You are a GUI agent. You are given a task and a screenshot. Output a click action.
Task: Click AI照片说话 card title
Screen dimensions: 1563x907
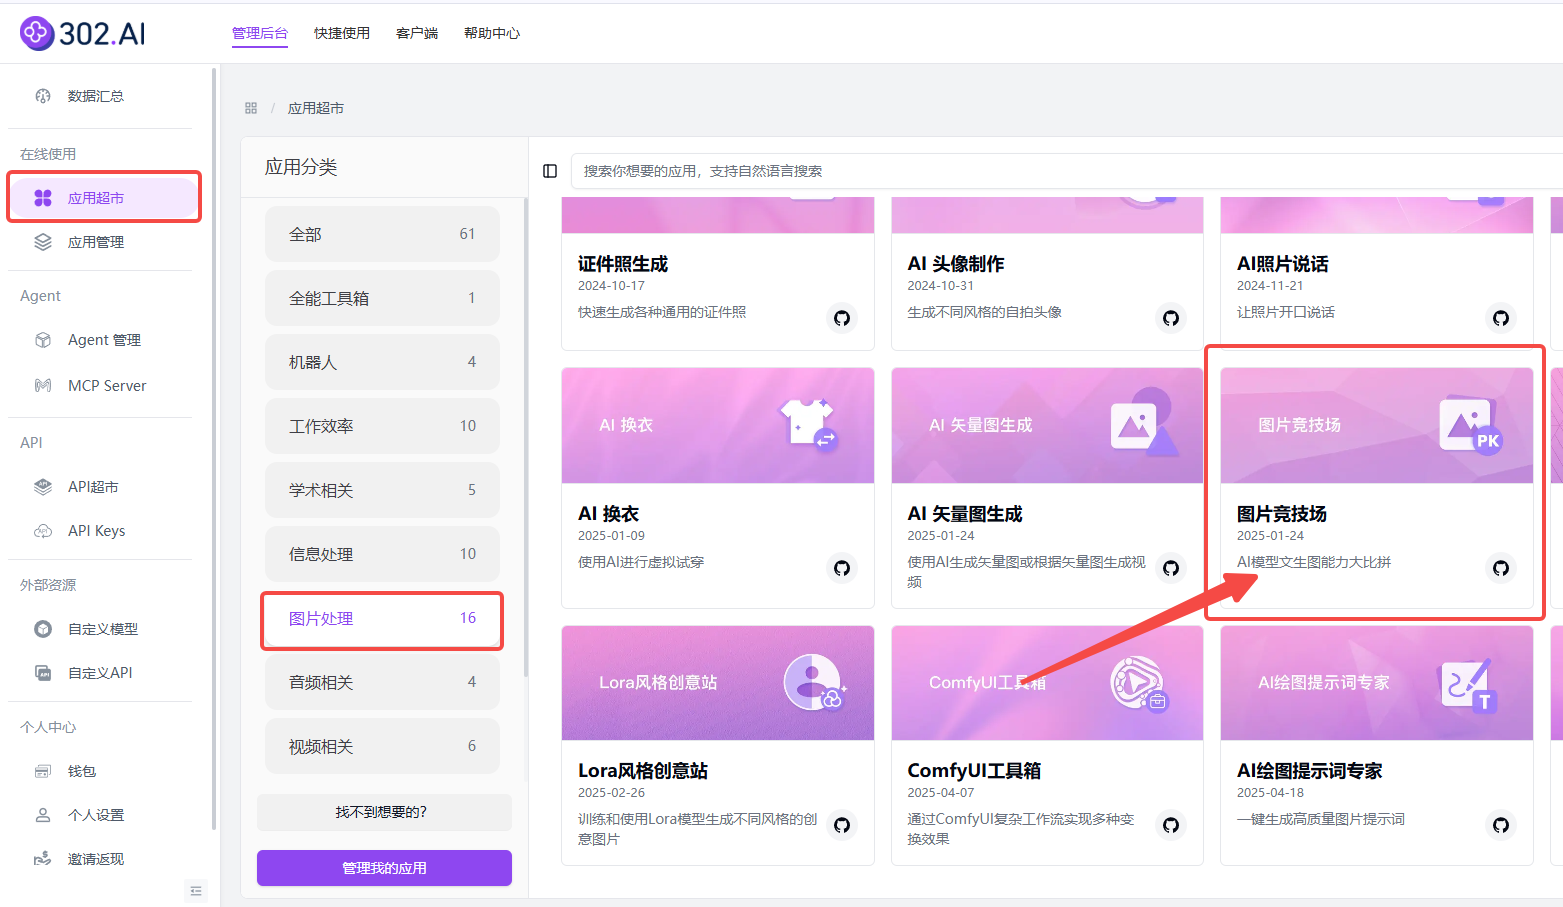pyautogui.click(x=1283, y=264)
